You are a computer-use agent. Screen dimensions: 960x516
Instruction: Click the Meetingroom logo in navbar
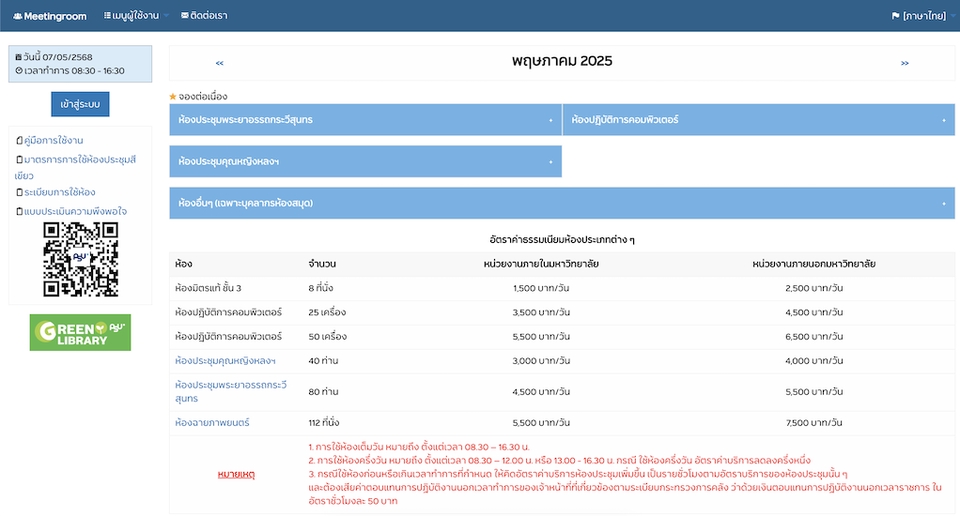point(50,16)
